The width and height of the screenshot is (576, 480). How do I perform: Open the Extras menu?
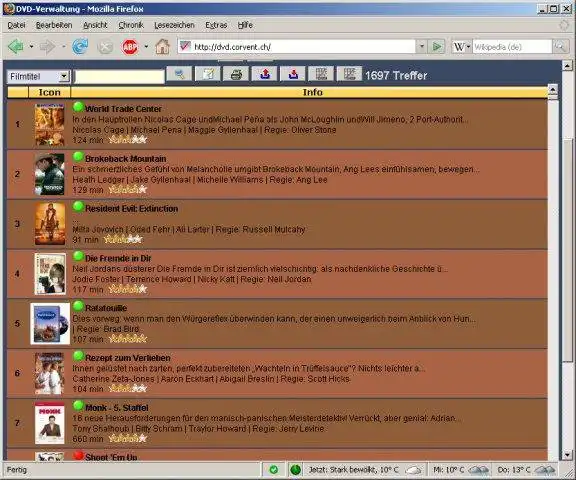point(216,25)
